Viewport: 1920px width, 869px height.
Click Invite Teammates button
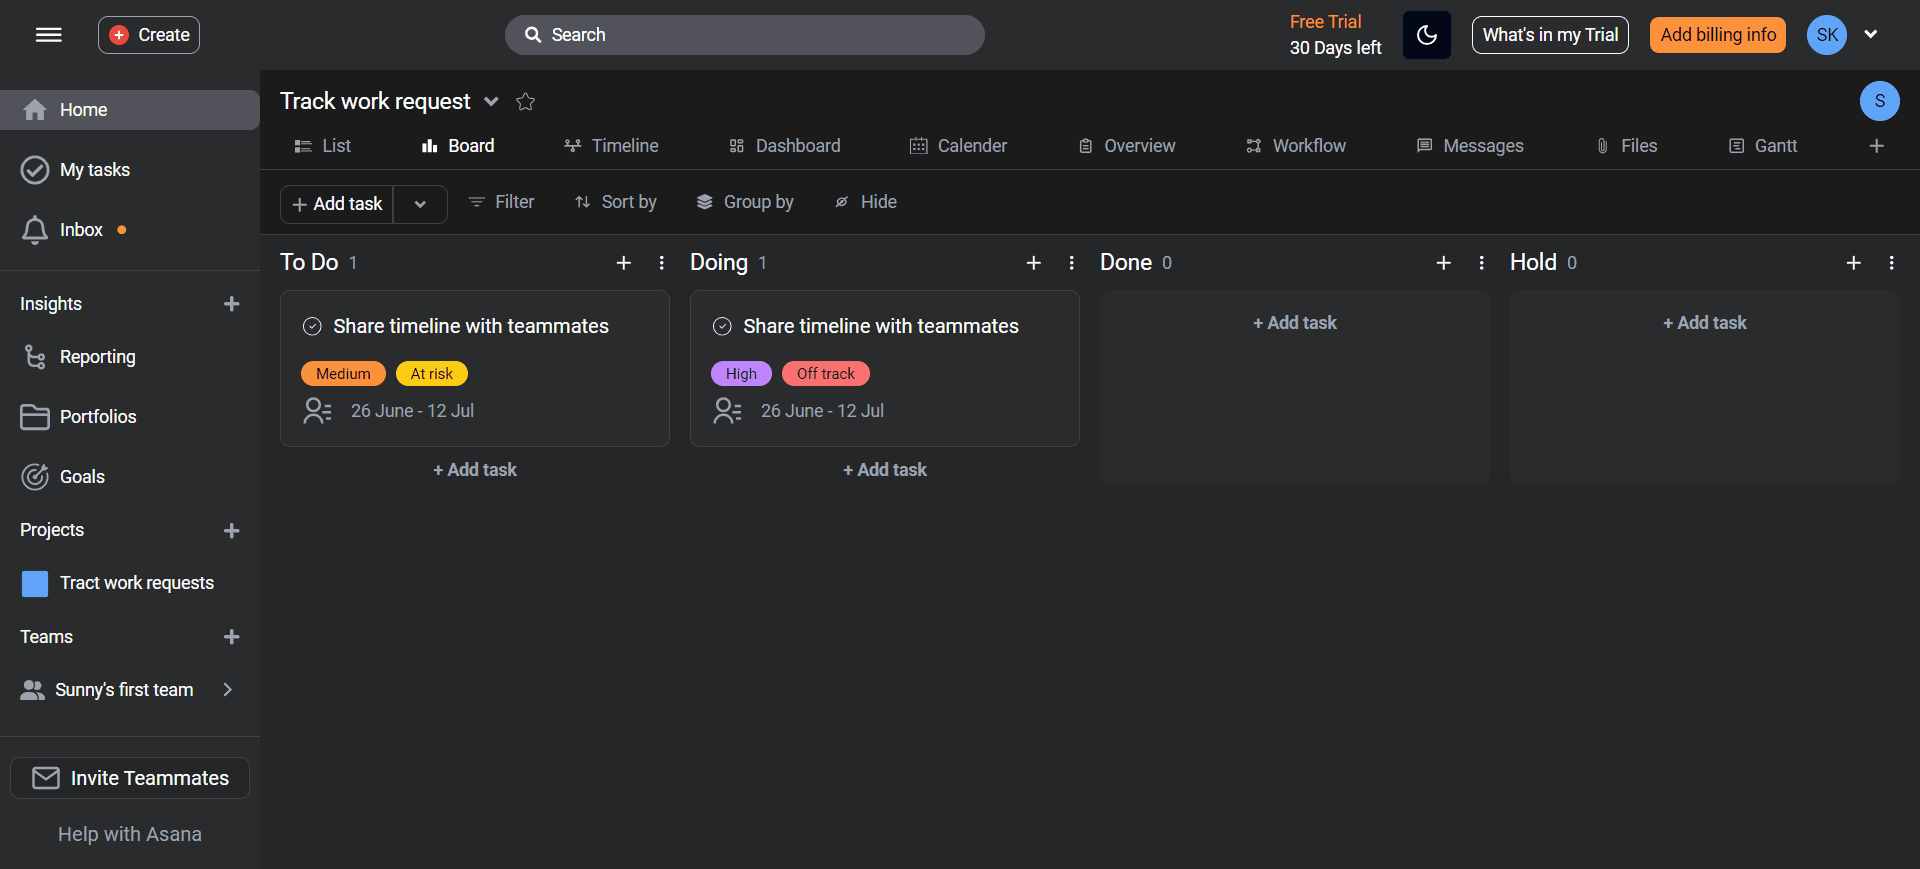click(x=130, y=778)
